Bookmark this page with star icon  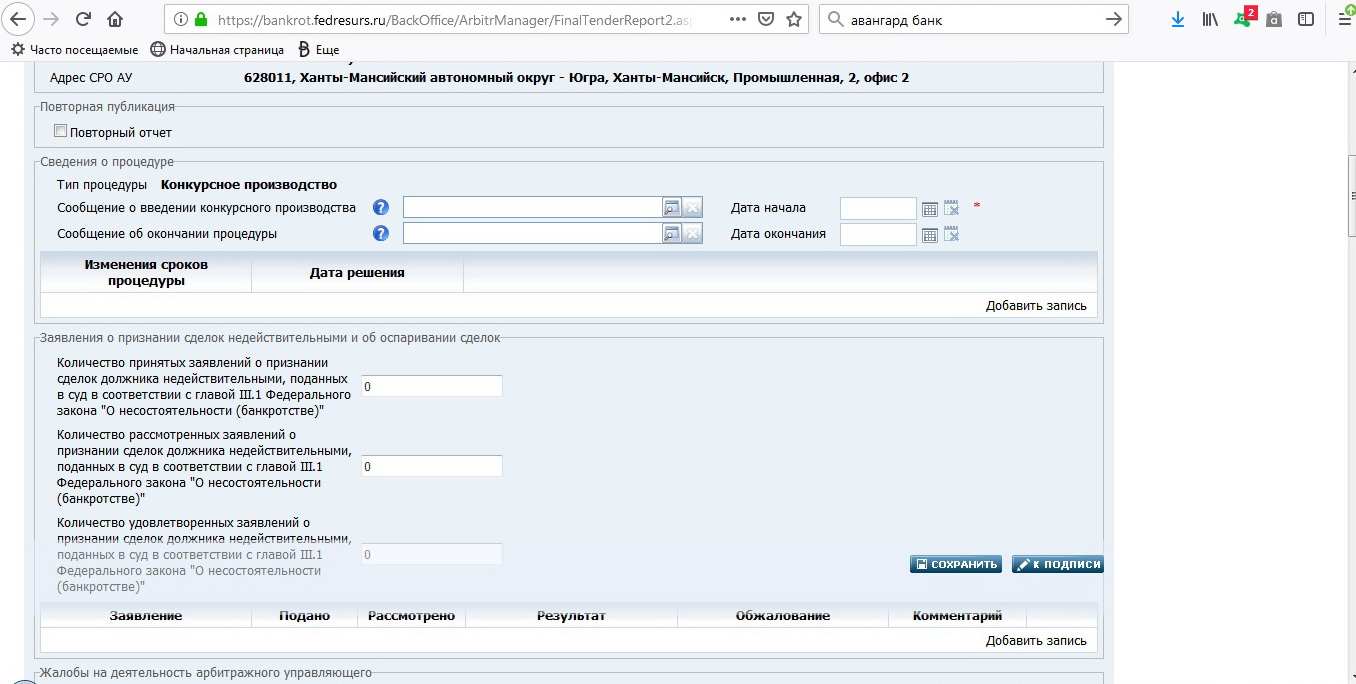[x=794, y=19]
